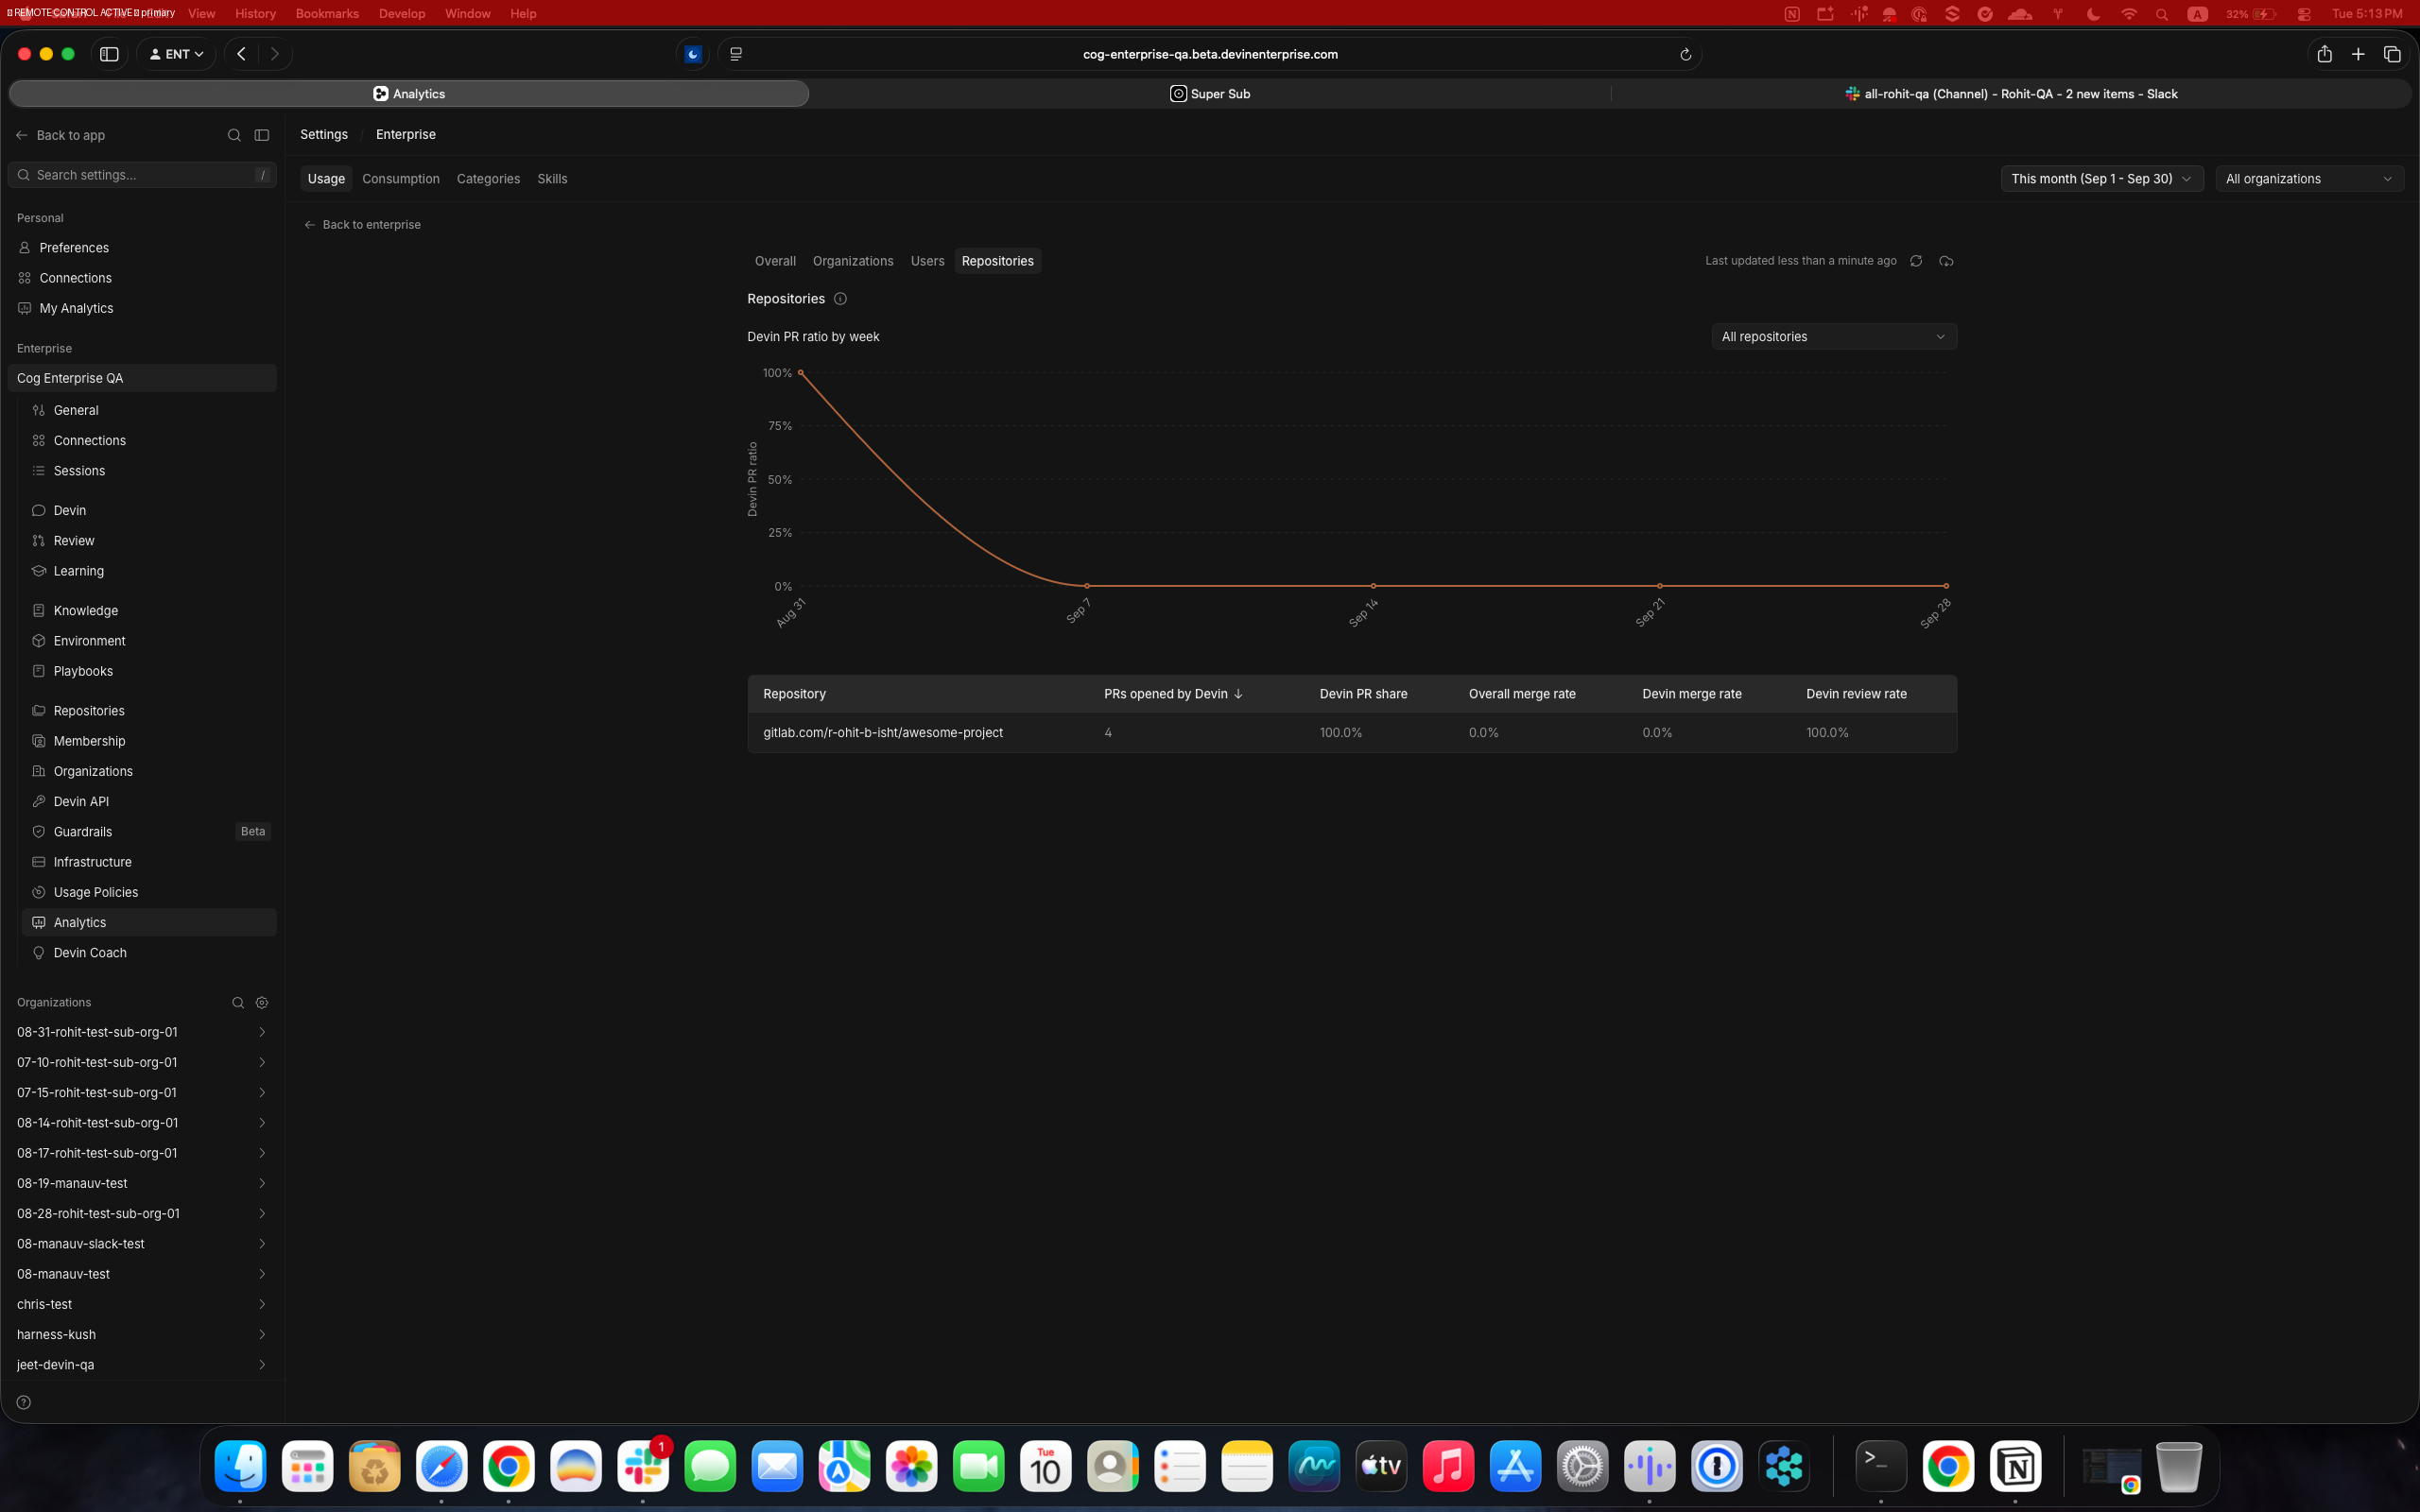The image size is (2420, 1512).
Task: Click the export cloud download icon
Action: tap(1946, 261)
